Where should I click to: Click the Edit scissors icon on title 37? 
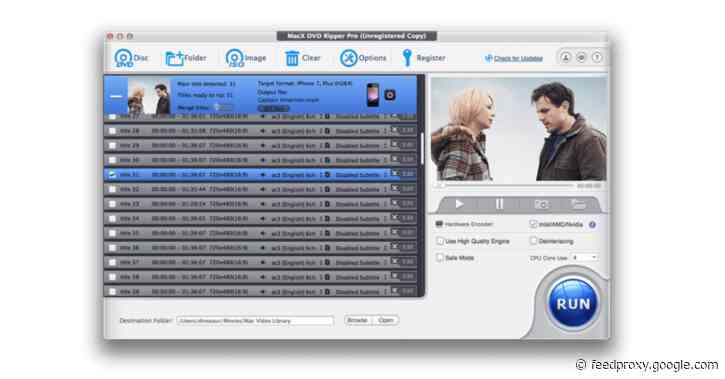coord(395,262)
